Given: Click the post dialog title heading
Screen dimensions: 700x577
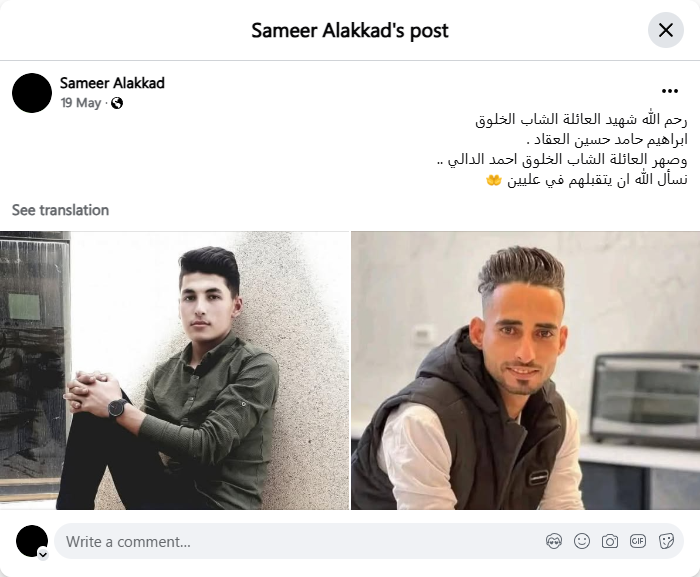Looking at the screenshot, I should (350, 30).
